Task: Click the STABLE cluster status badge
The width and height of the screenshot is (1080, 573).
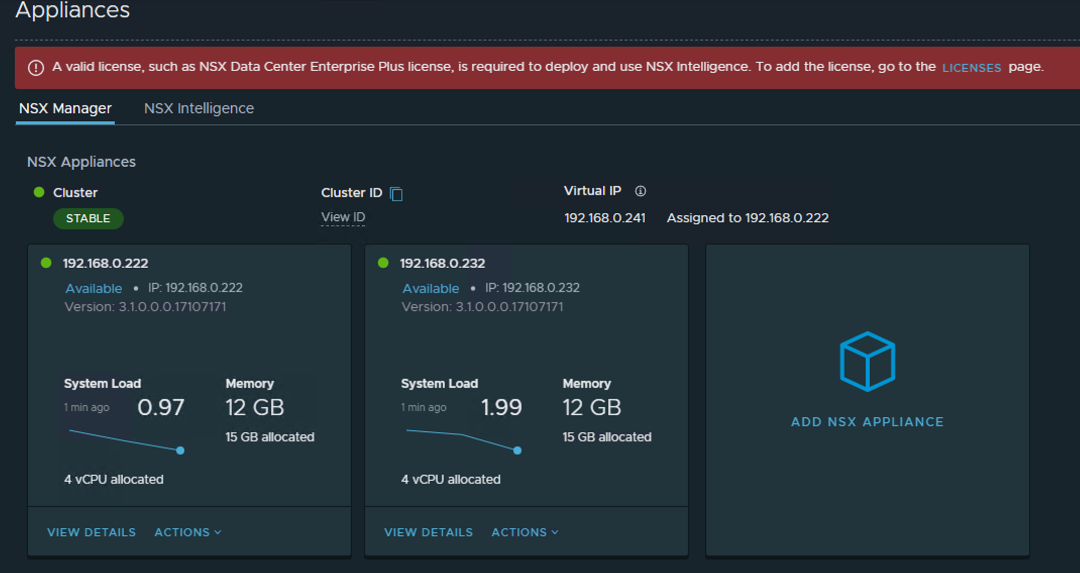Action: coord(88,218)
